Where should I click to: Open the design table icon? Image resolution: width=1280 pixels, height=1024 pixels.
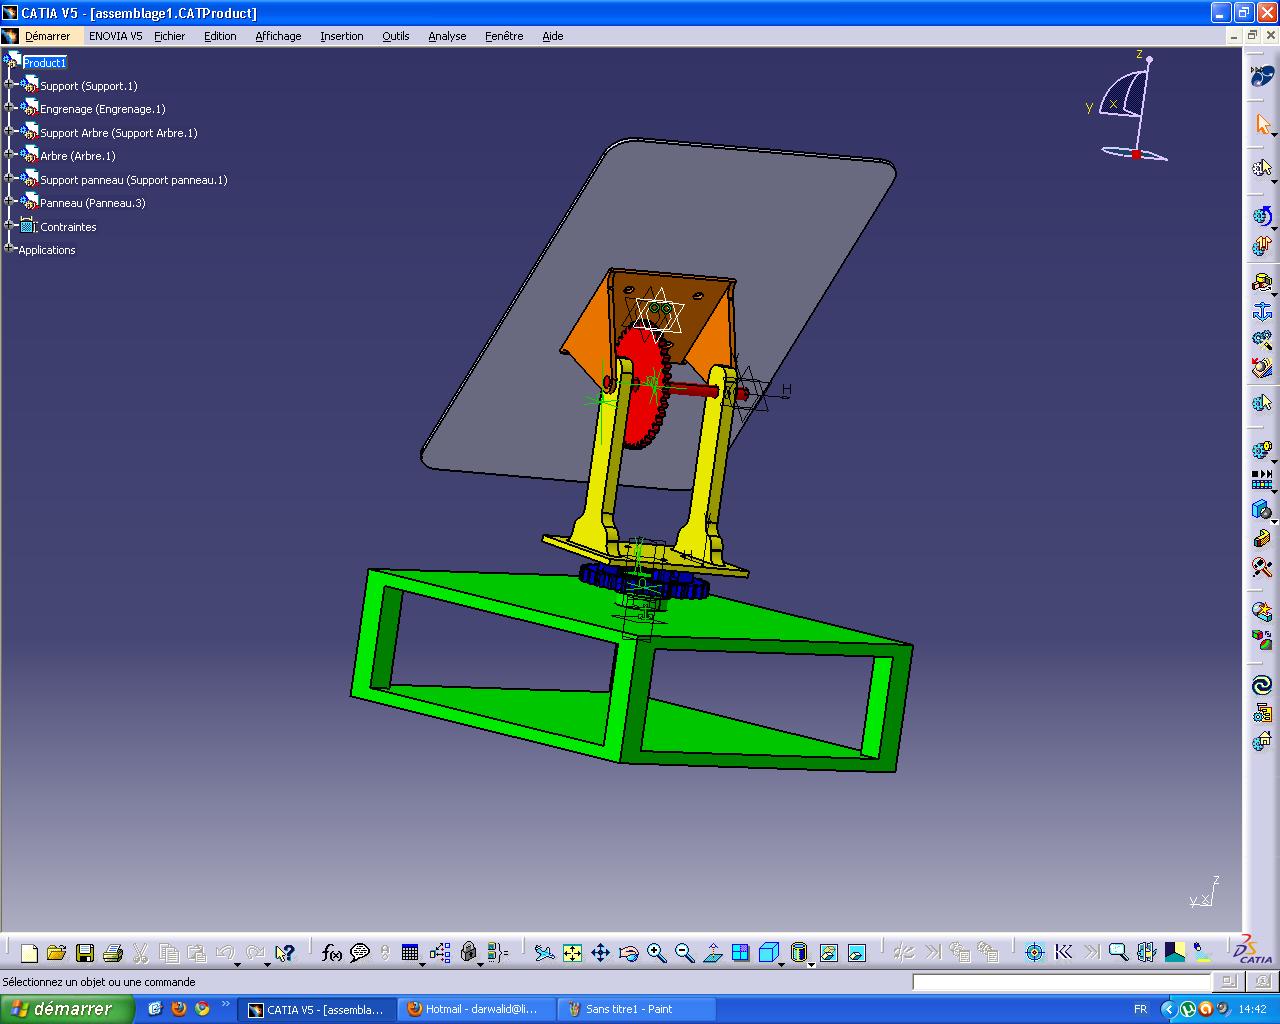(410, 953)
